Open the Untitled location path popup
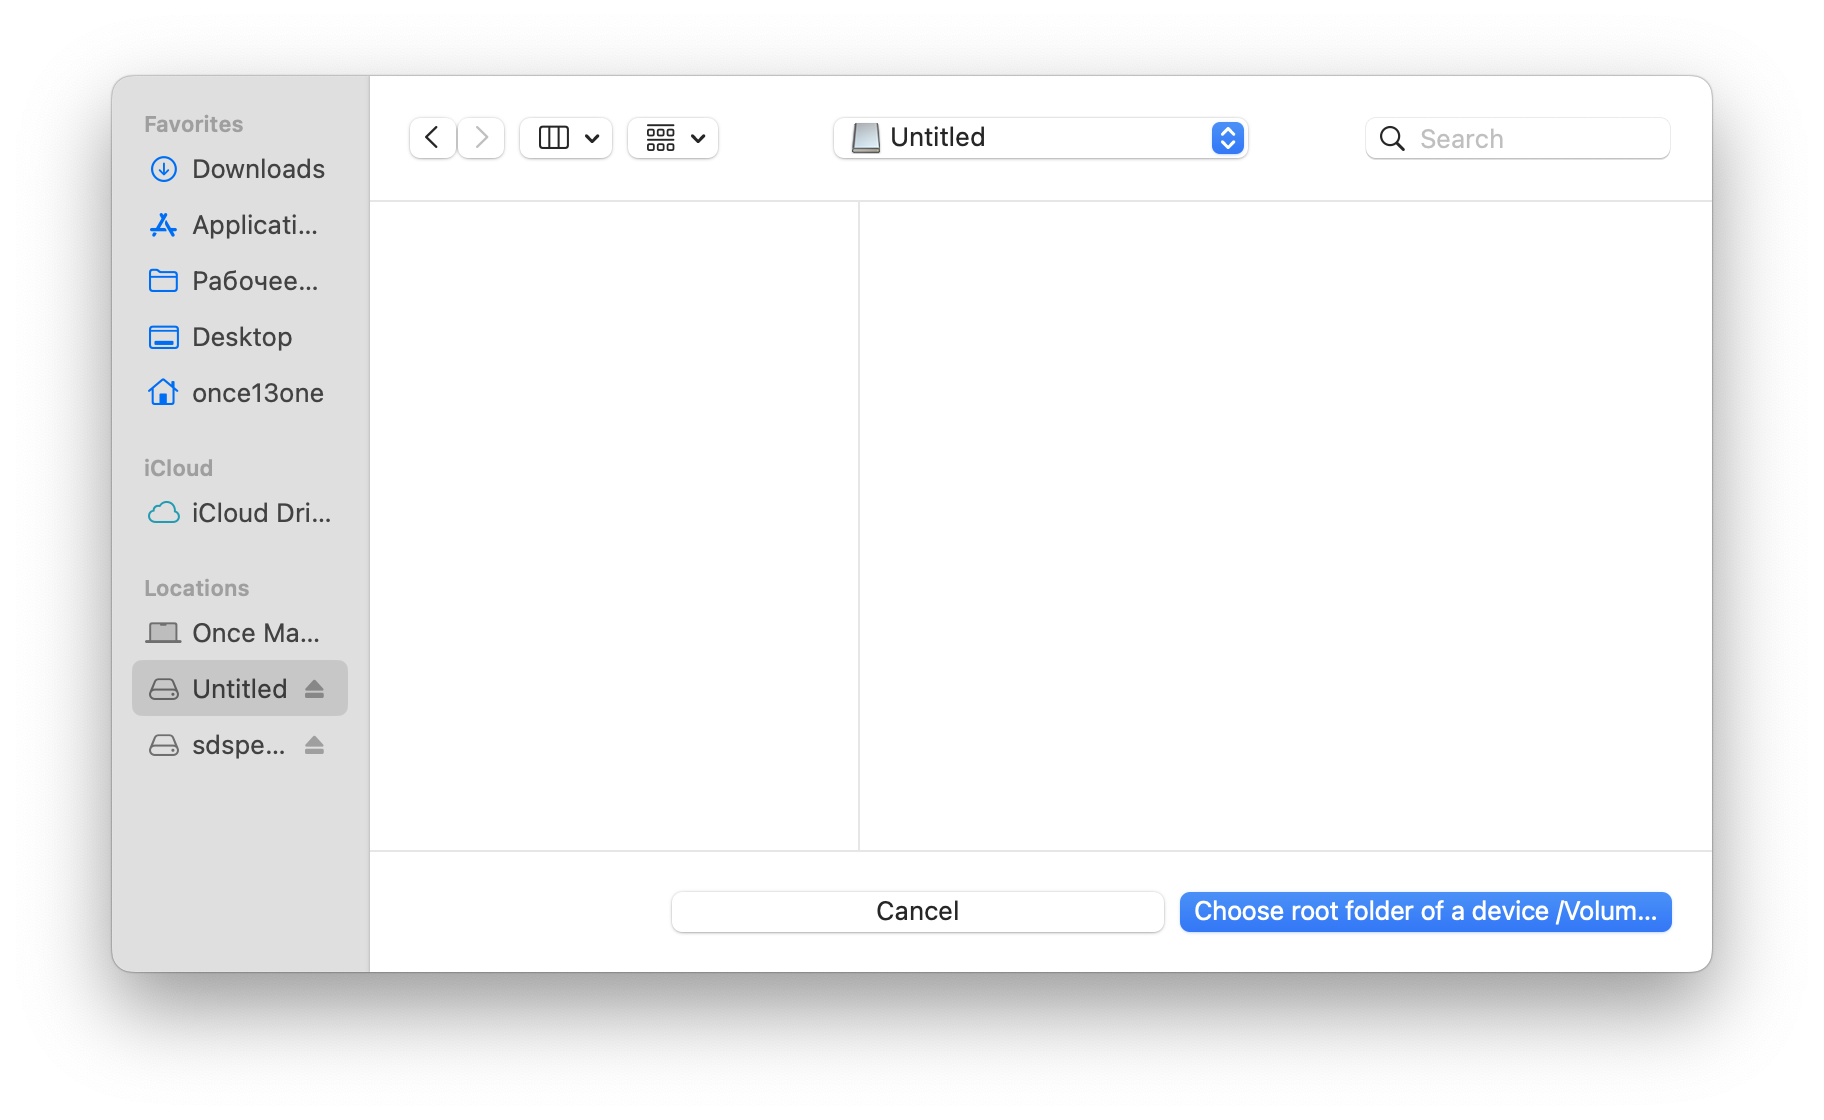 pos(1040,138)
